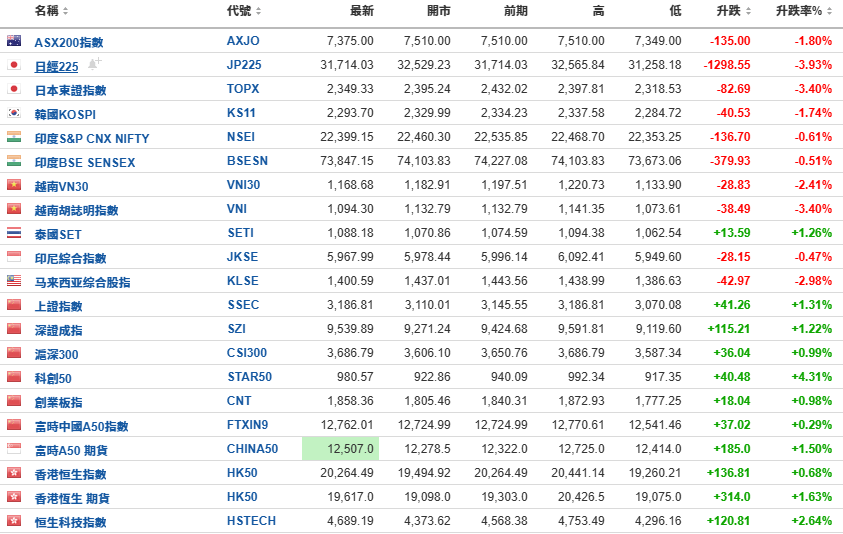This screenshot has width=843, height=534.
Task: Click the Hong Kong flag beside 恒生科技指數
Action: coord(14,521)
